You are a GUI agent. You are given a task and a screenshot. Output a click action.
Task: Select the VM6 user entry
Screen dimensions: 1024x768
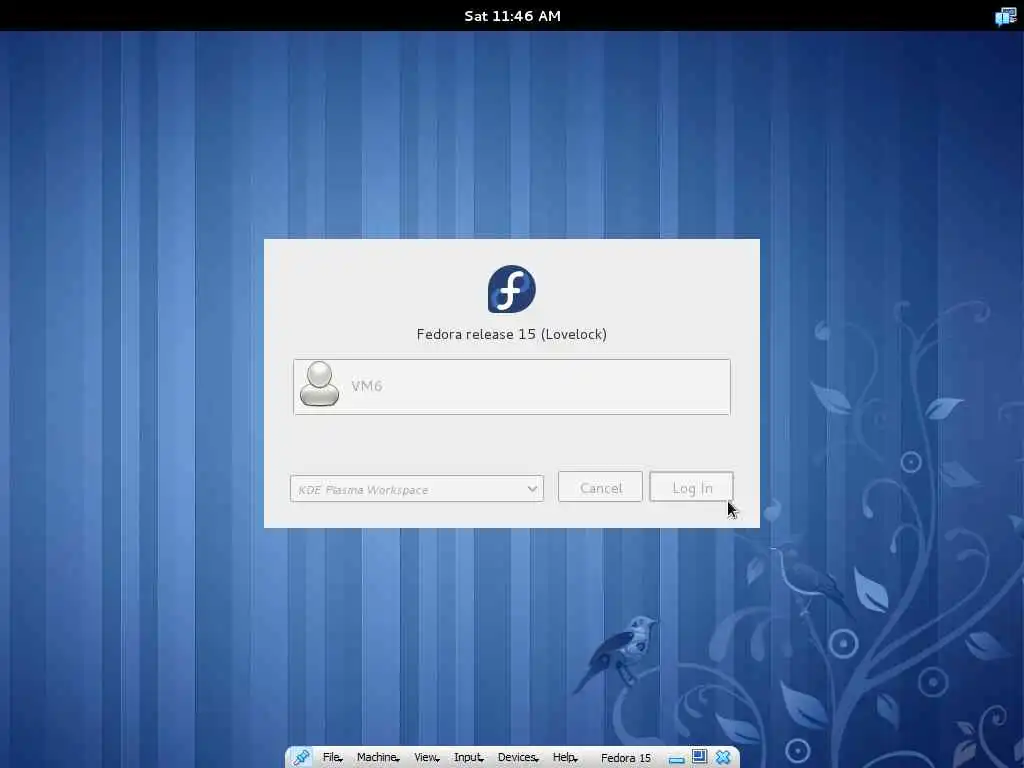512,387
